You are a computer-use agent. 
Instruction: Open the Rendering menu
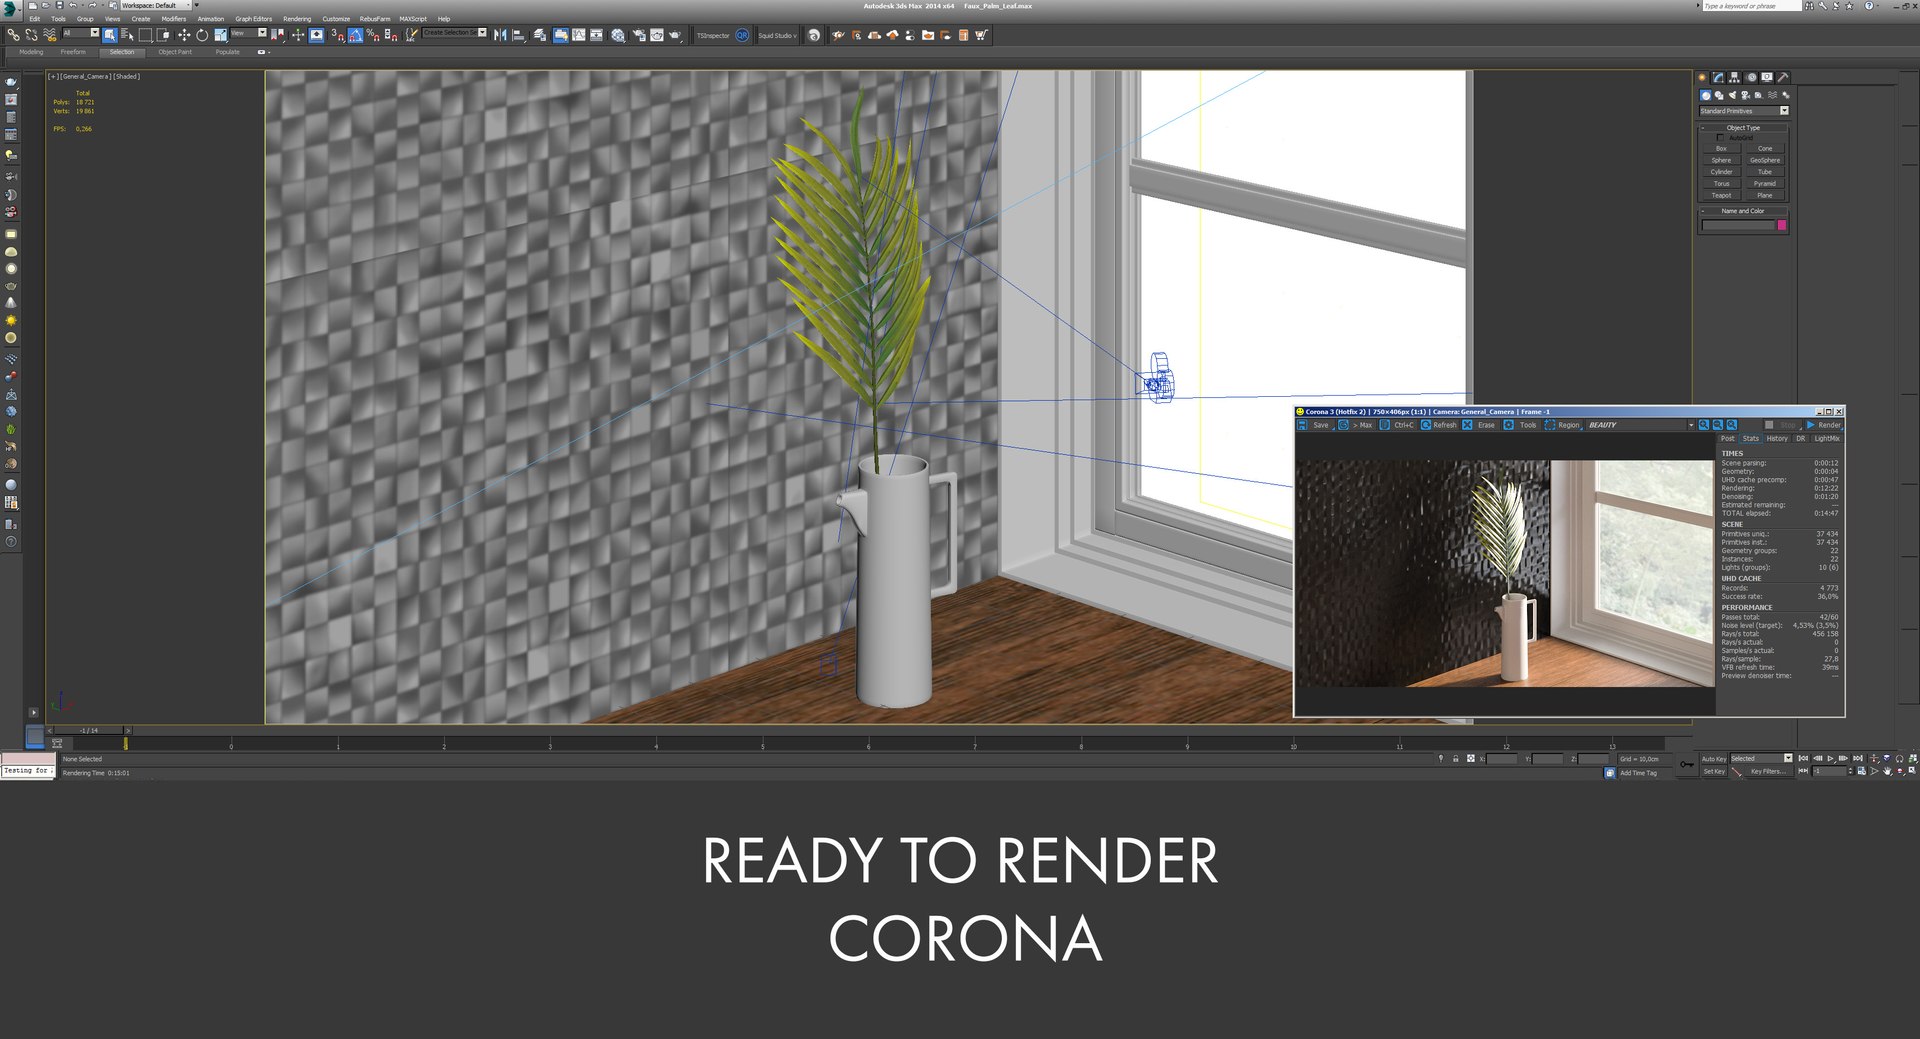[x=297, y=19]
